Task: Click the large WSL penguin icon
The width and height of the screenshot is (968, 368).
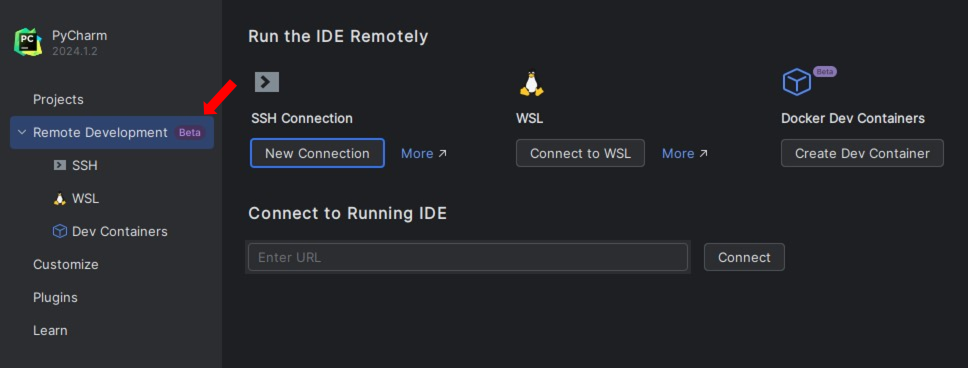Action: (532, 84)
